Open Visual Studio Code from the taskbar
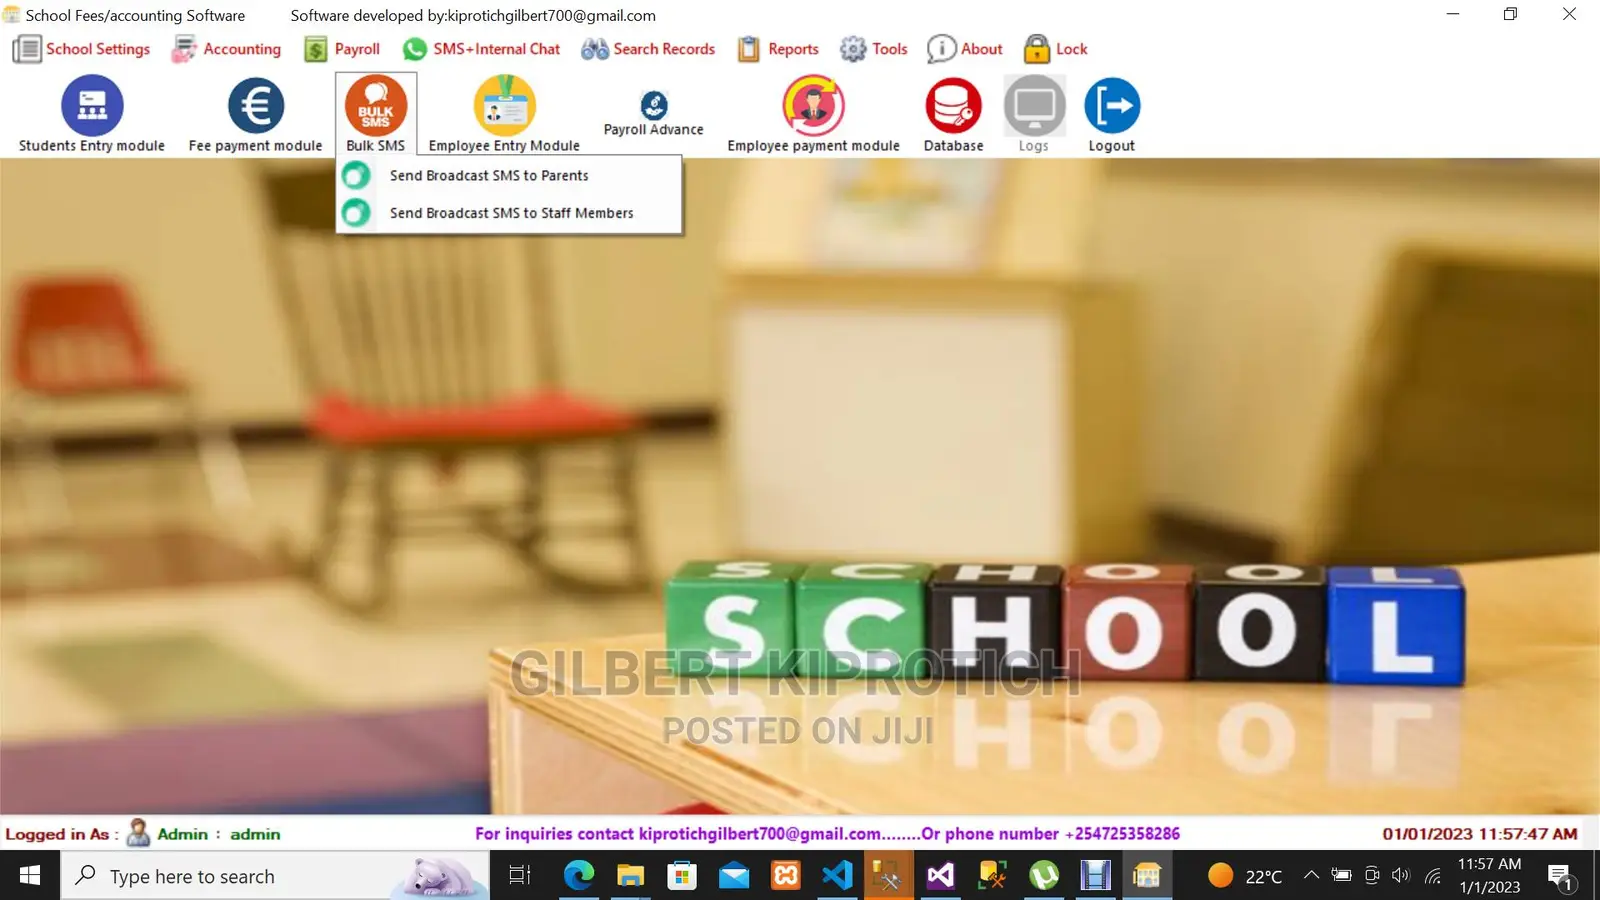This screenshot has height=900, width=1600. point(837,876)
